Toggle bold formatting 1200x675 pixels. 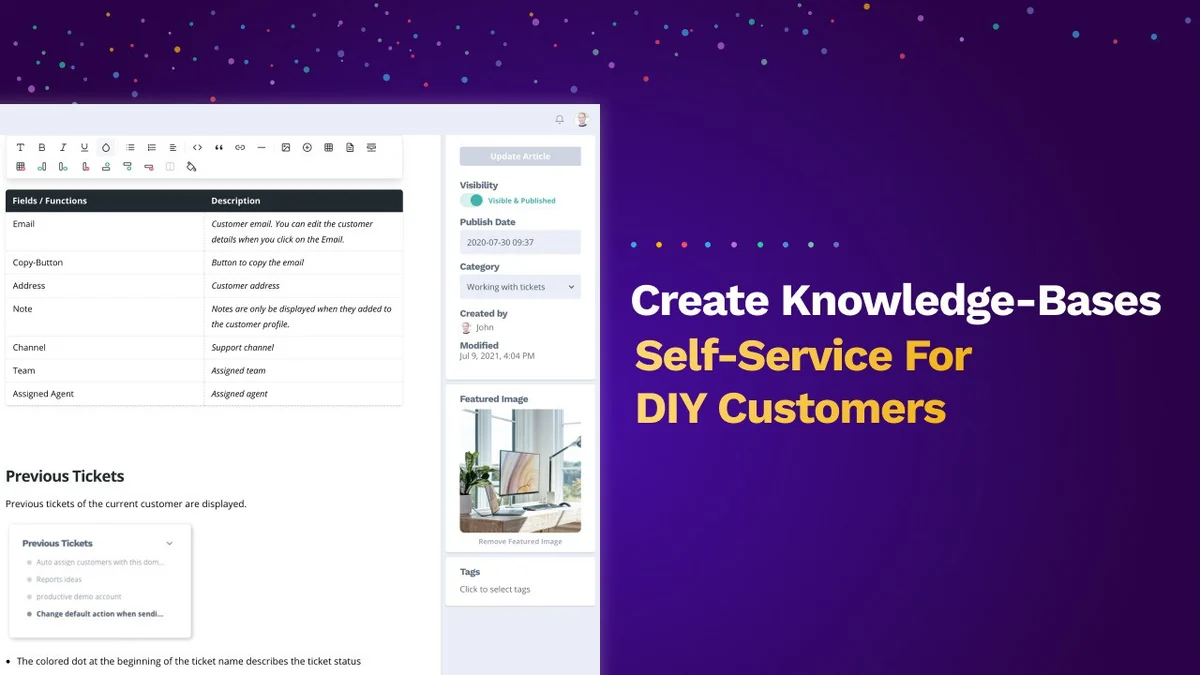[42, 148]
